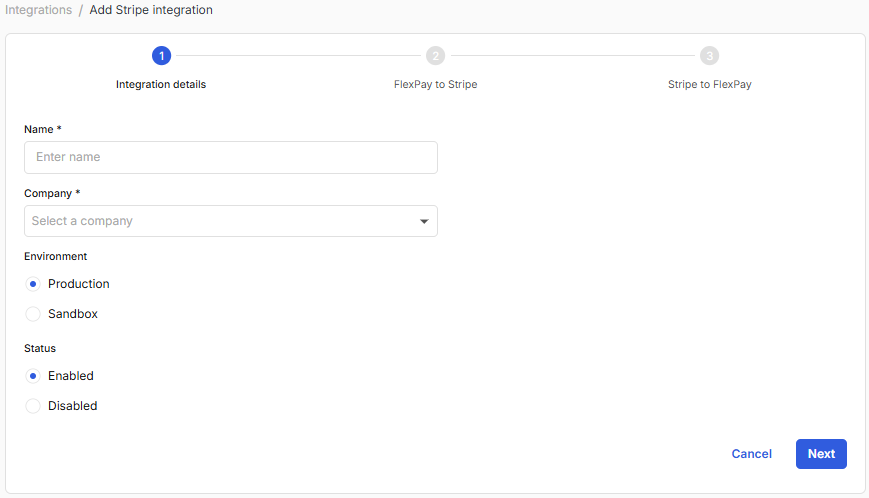Choose the Enabled status radio button
This screenshot has height=498, width=869.
[33, 376]
